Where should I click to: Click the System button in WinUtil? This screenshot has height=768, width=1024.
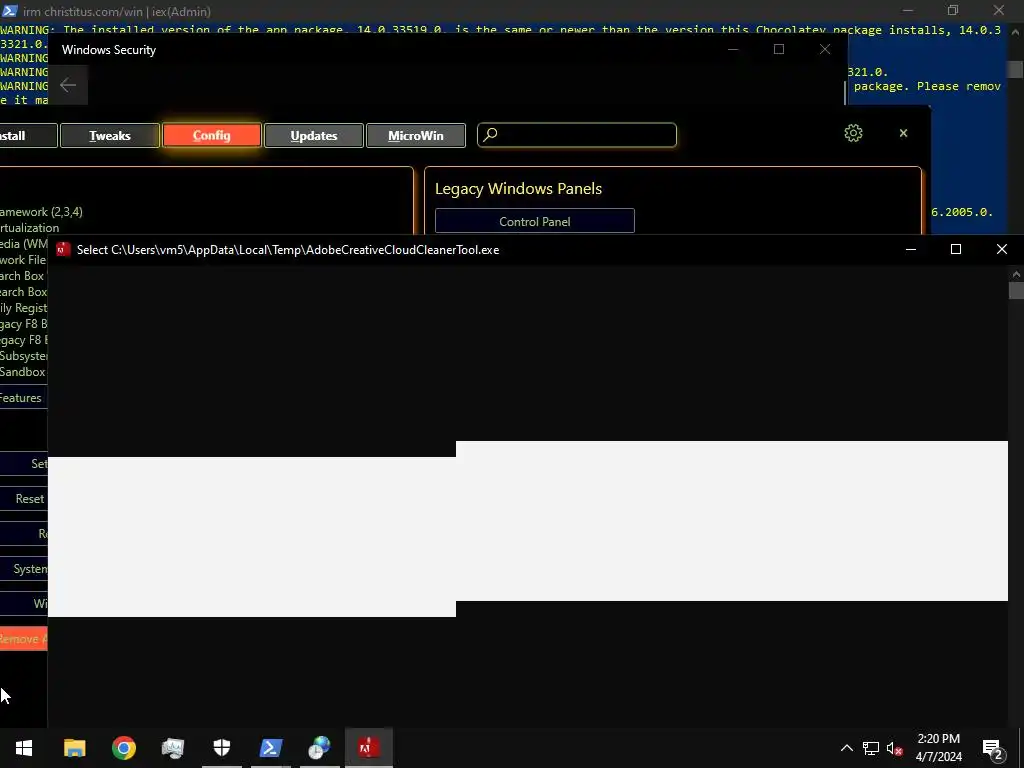point(24,569)
